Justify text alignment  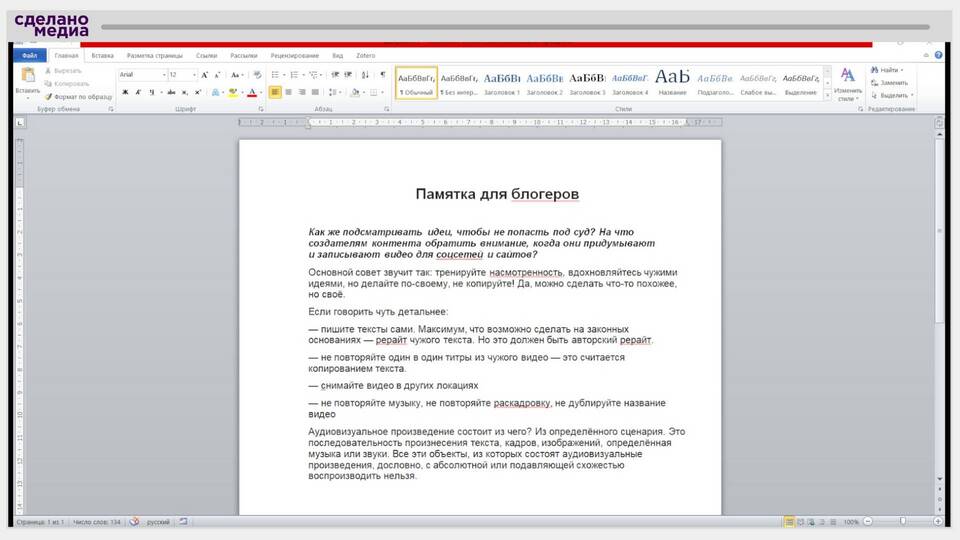click(315, 92)
